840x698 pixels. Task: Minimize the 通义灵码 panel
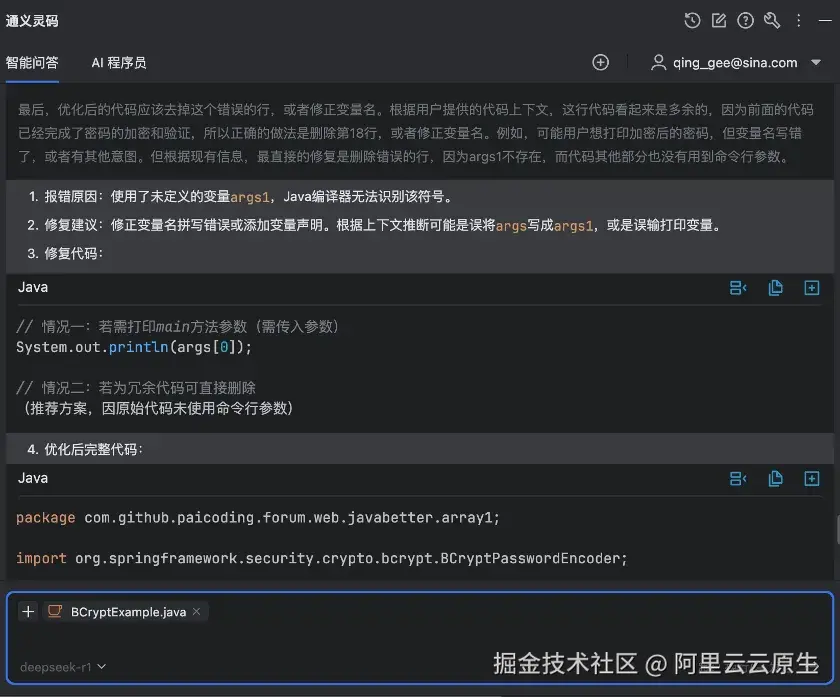pos(825,20)
